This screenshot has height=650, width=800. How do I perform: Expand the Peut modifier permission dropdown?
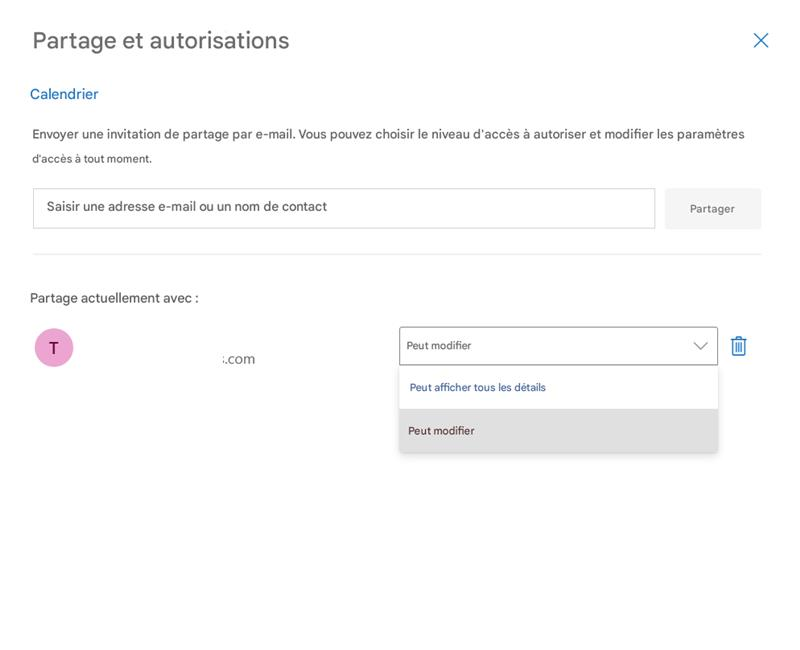pyautogui.click(x=558, y=346)
